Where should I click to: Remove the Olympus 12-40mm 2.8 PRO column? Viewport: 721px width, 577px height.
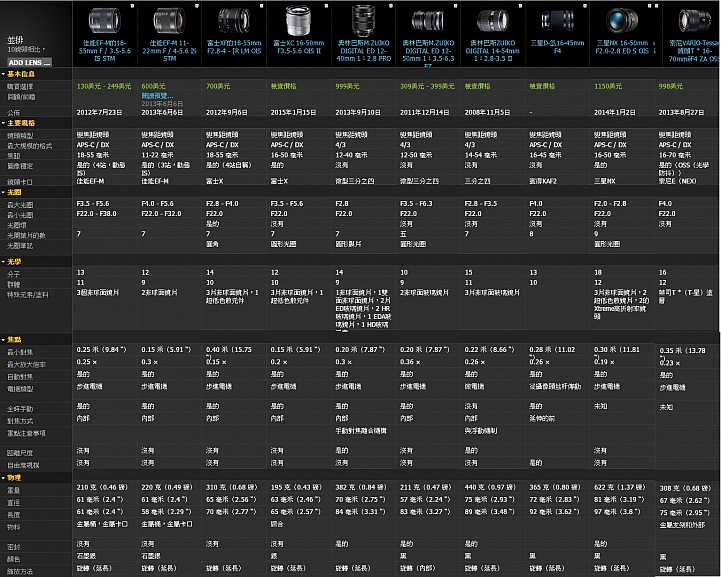(x=391, y=6)
